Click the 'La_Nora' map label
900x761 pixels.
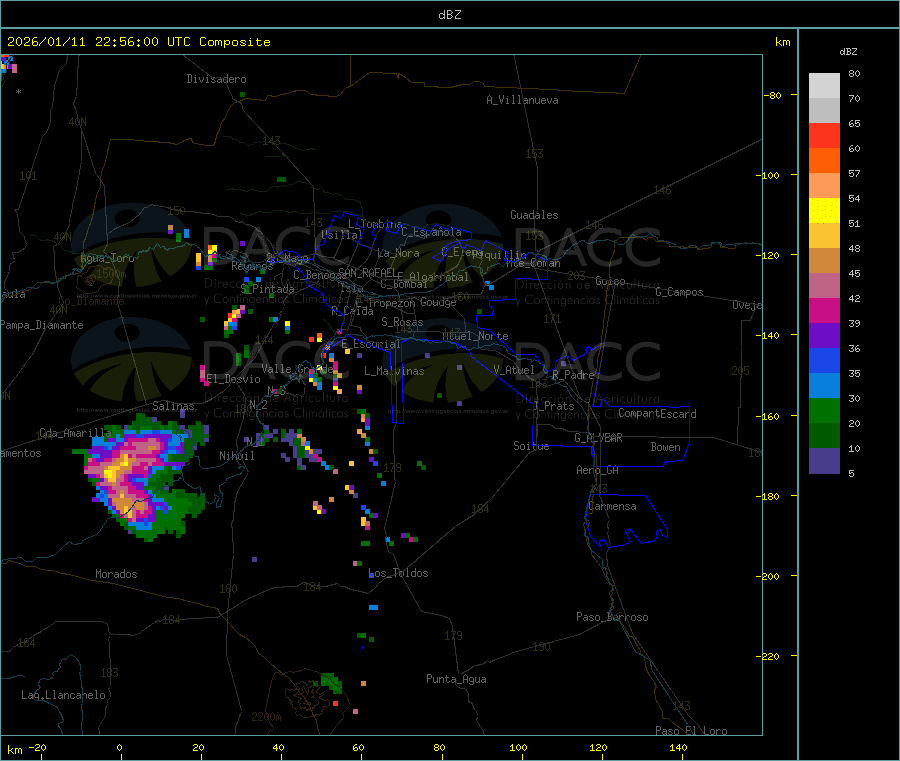pos(398,253)
